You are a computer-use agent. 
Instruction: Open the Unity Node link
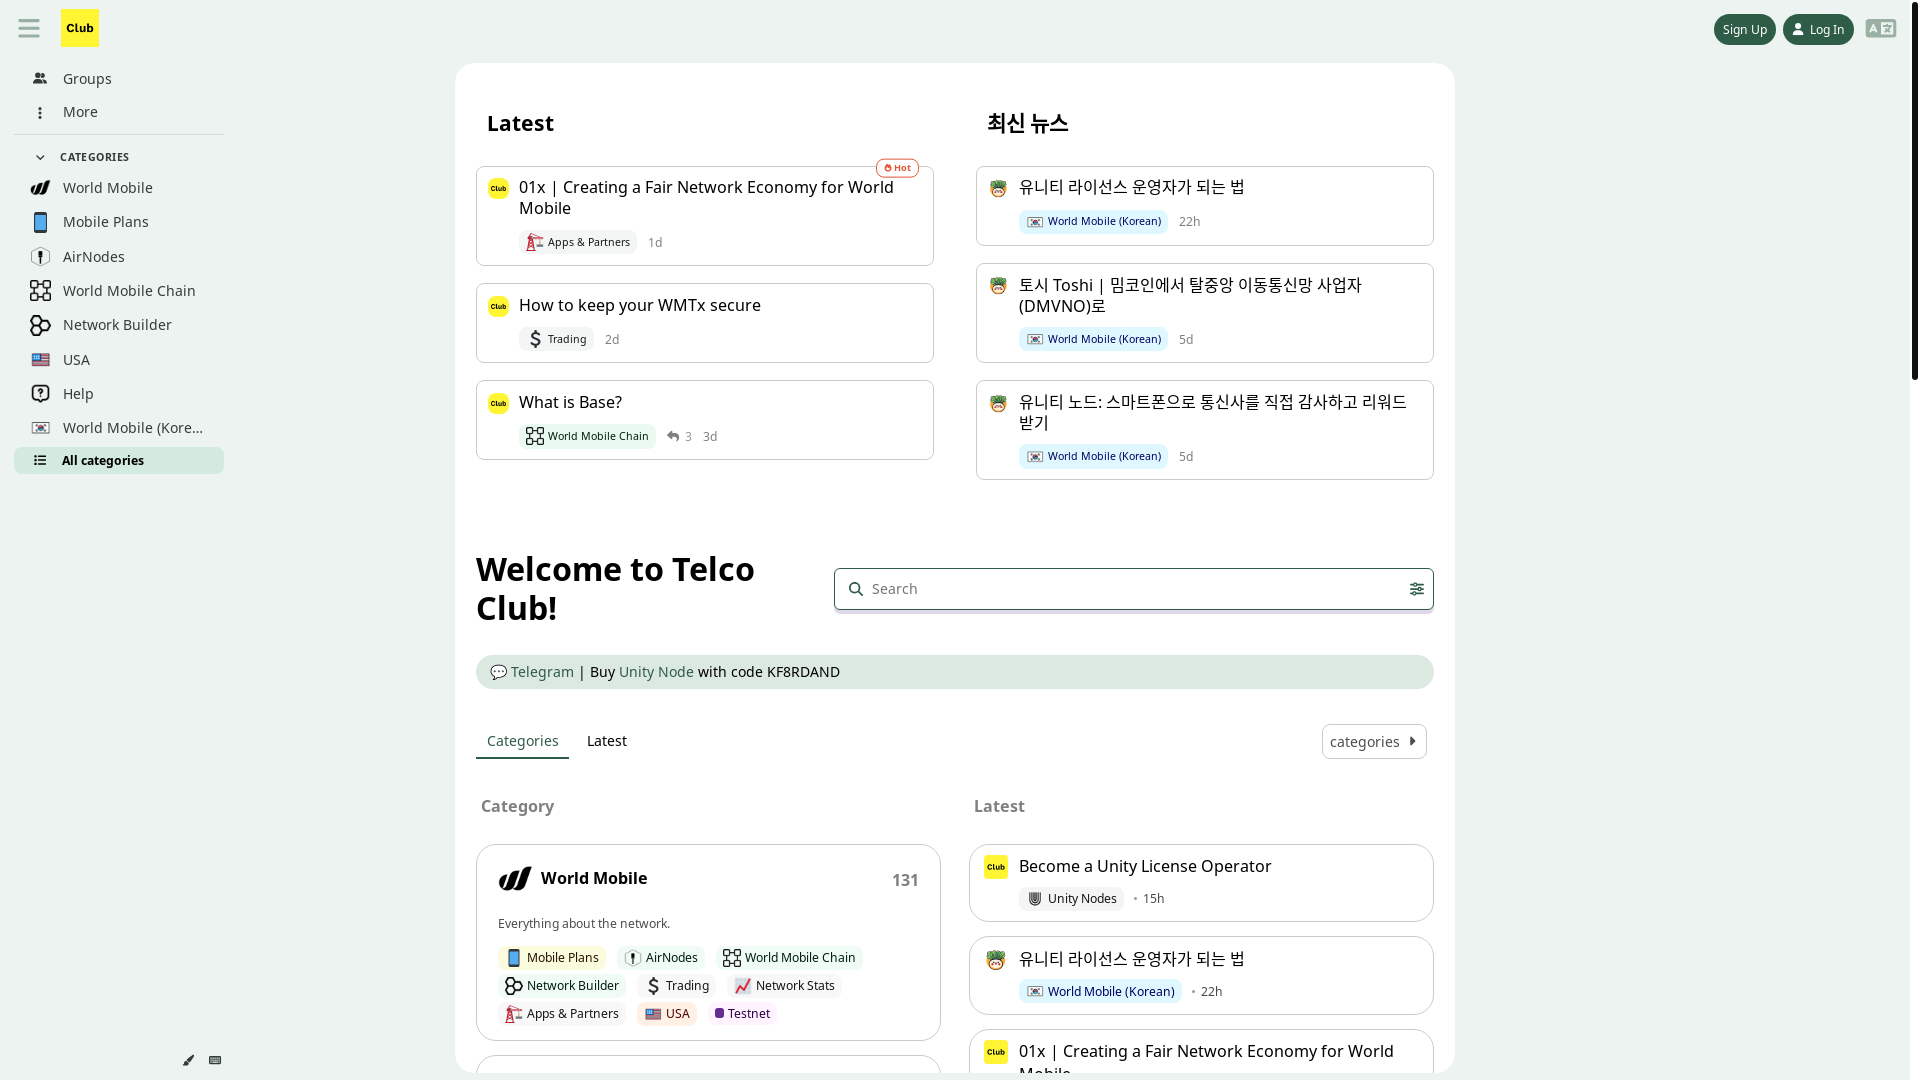656,672
